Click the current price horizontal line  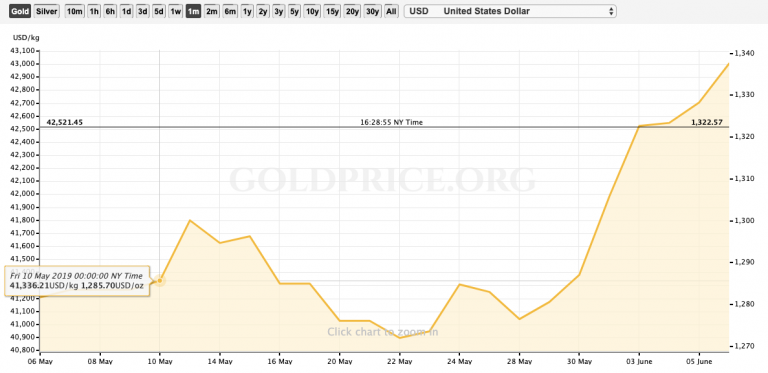click(x=384, y=127)
